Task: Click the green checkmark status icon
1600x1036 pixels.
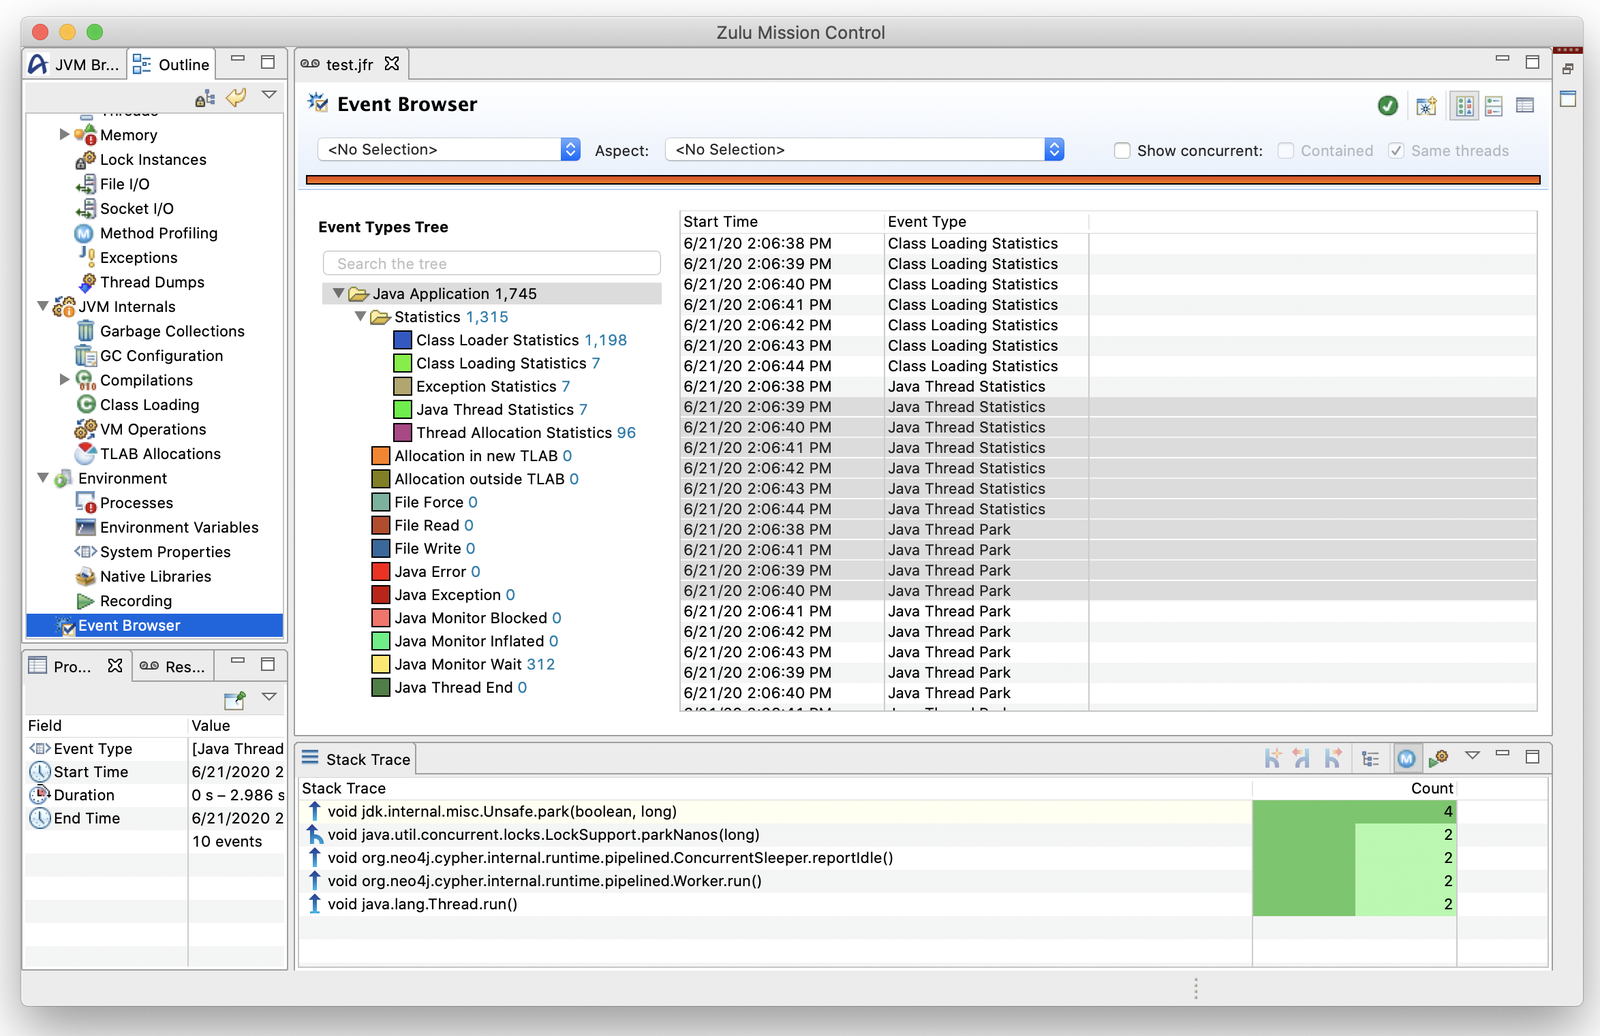Action: click(1388, 105)
